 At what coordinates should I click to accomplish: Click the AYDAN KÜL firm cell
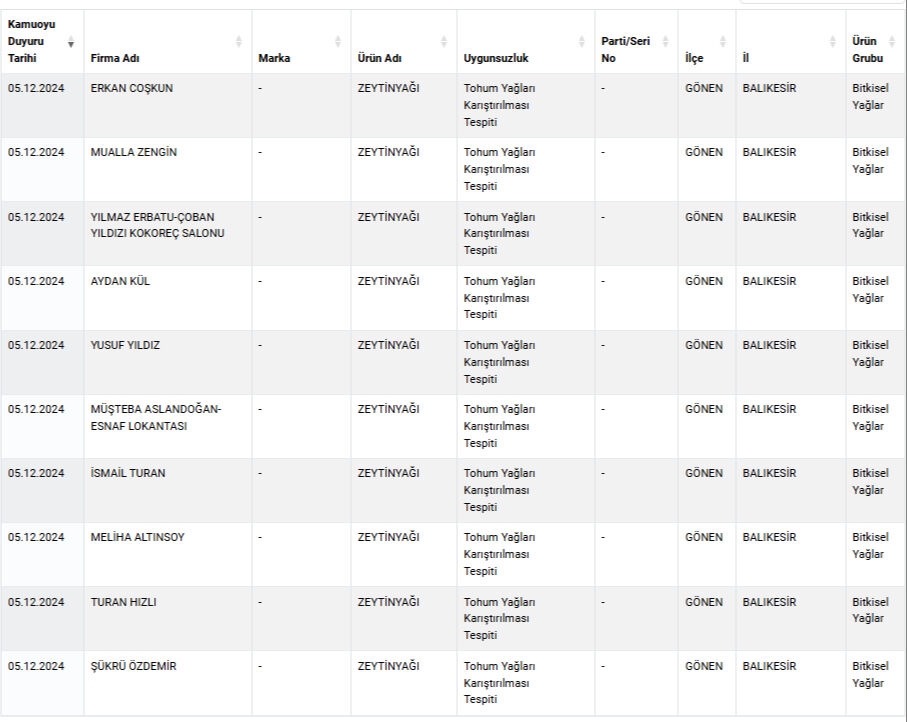click(x=120, y=281)
